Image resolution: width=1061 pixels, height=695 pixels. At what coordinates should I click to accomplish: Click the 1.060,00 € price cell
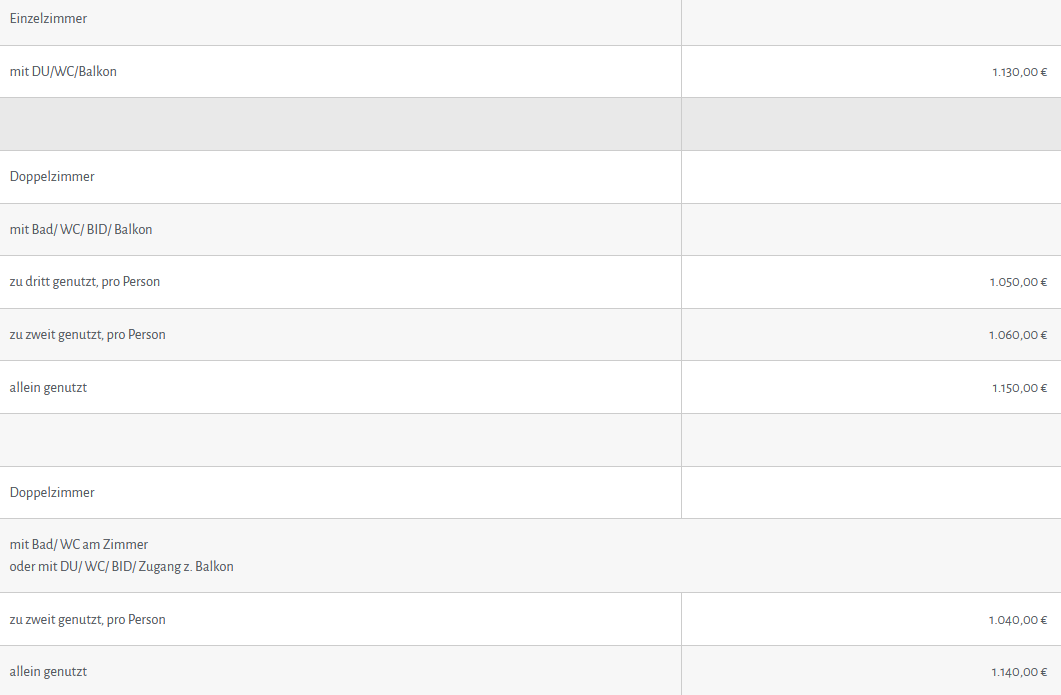tap(871, 335)
